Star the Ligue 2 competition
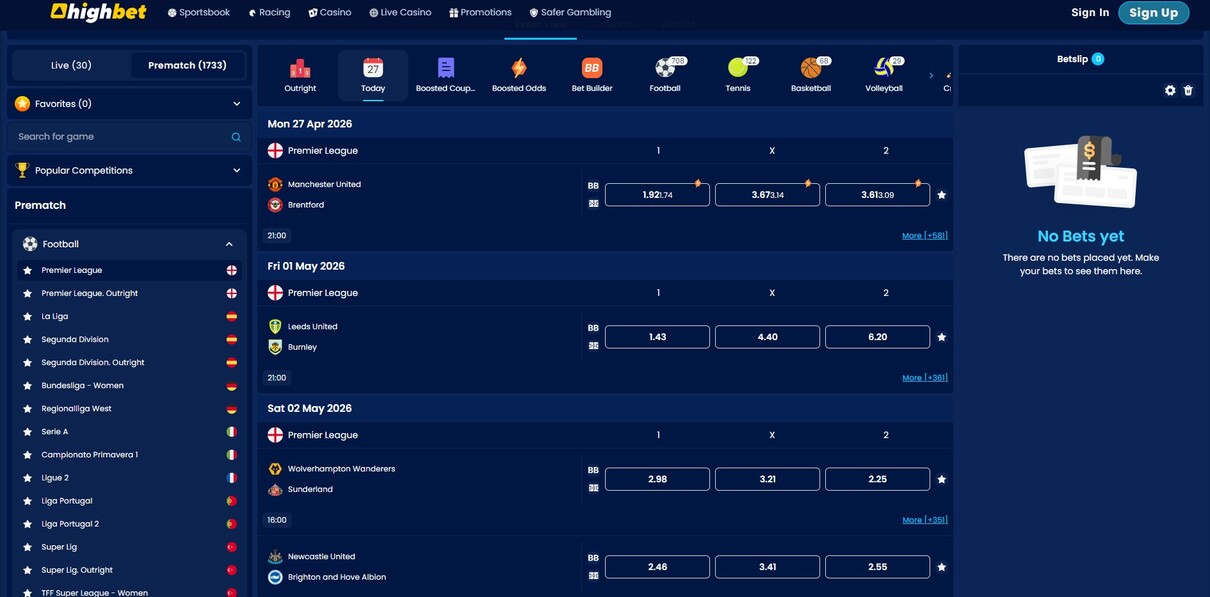The image size is (1210, 597). (x=27, y=478)
